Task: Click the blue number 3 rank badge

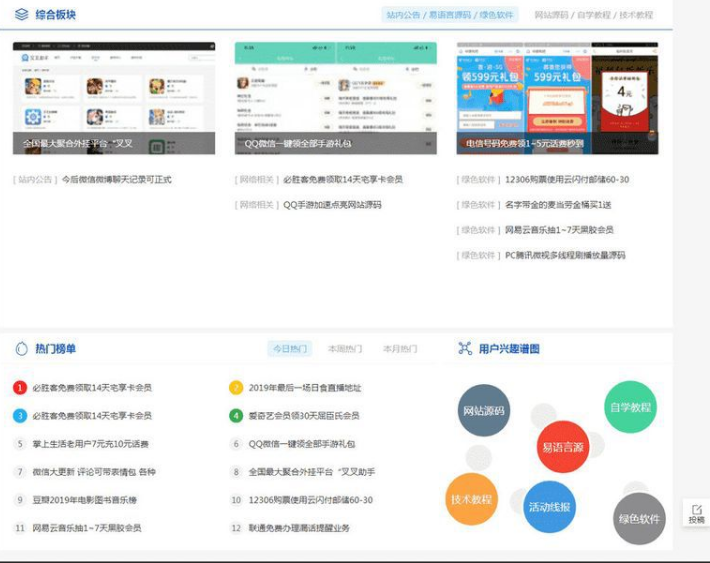Action: point(20,416)
